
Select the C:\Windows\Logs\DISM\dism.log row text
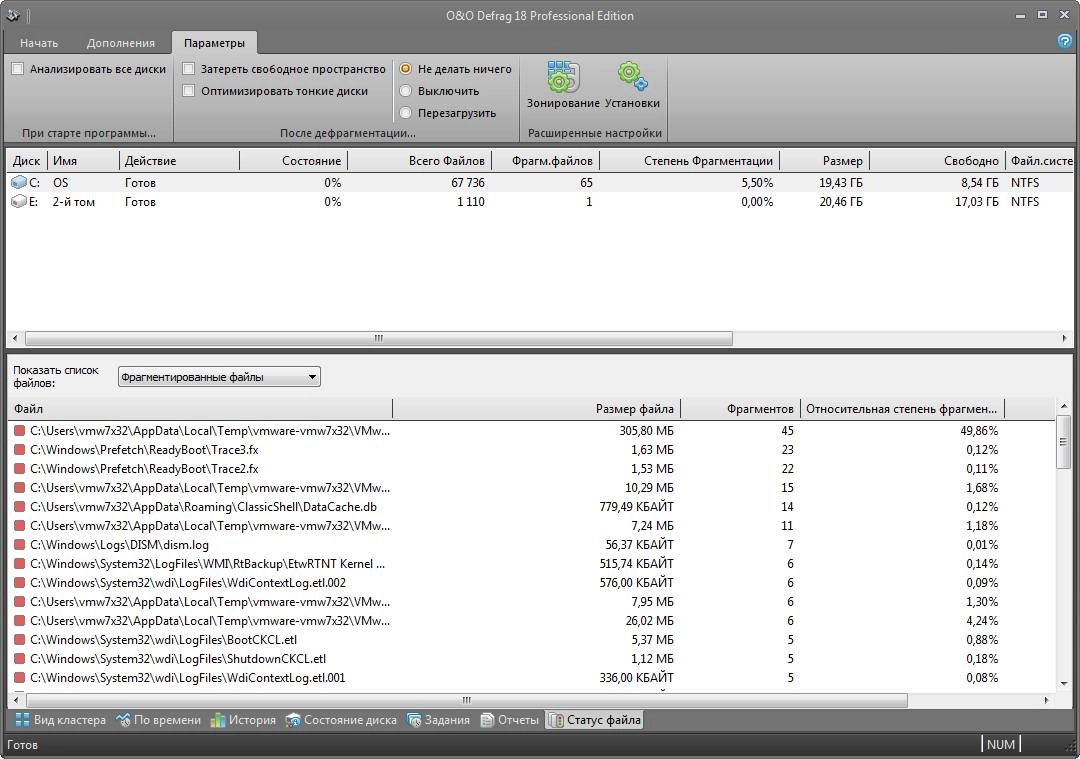tap(119, 545)
